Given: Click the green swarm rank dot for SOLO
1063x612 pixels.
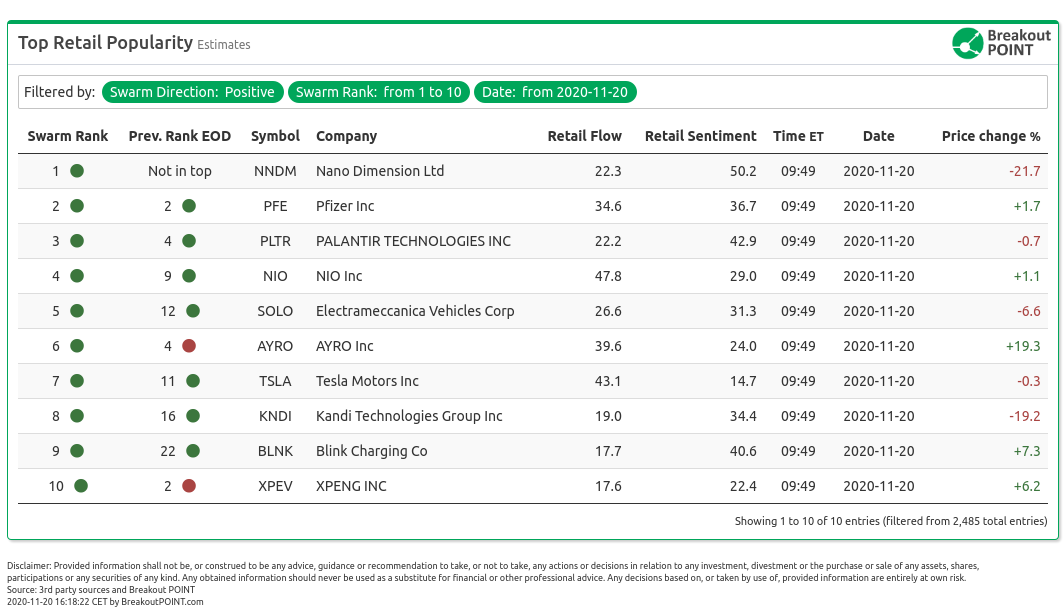Looking at the screenshot, I should [x=77, y=311].
